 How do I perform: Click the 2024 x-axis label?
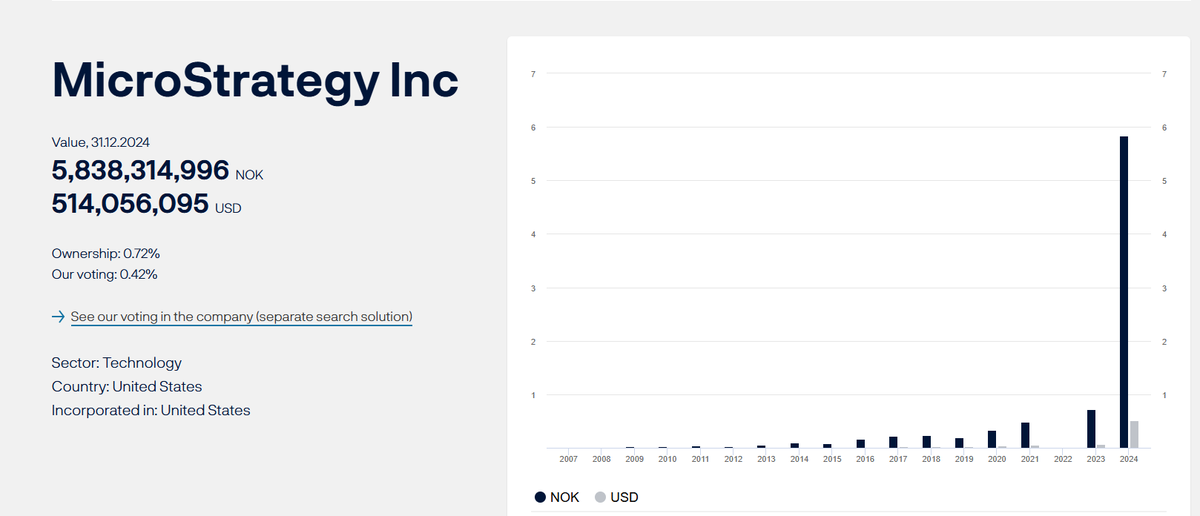pos(1129,459)
